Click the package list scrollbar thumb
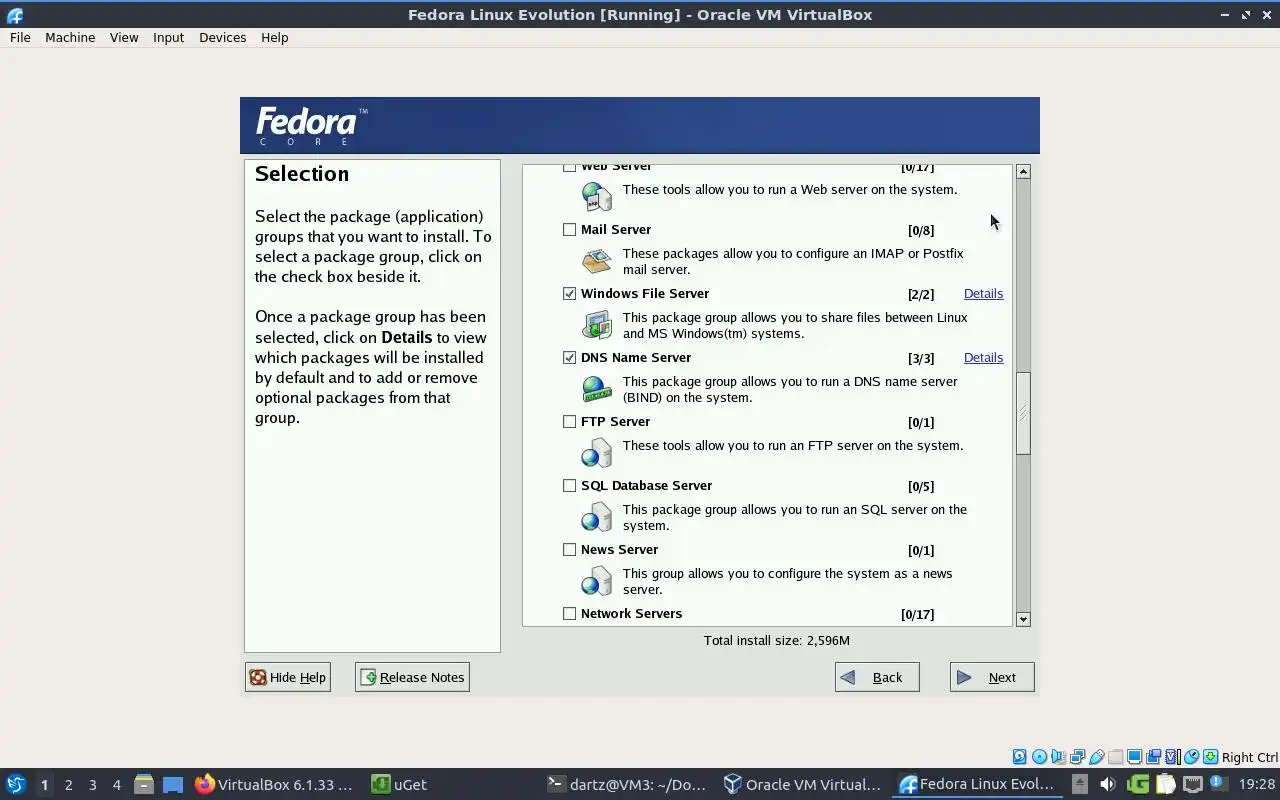The width and height of the screenshot is (1280, 800). (x=1023, y=413)
